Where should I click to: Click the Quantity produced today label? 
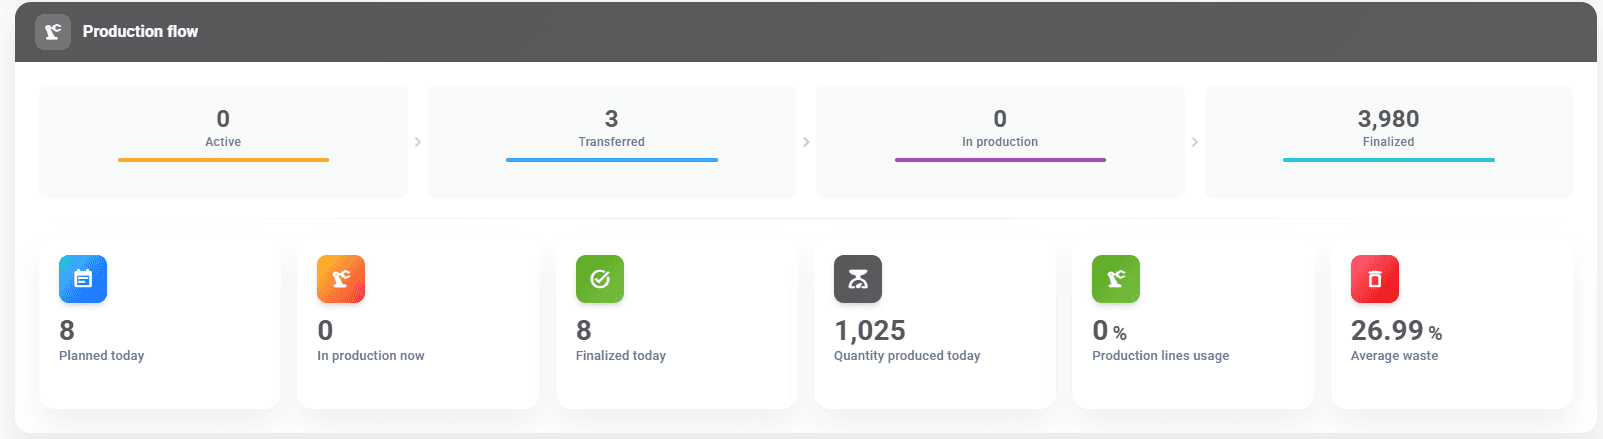click(x=907, y=356)
